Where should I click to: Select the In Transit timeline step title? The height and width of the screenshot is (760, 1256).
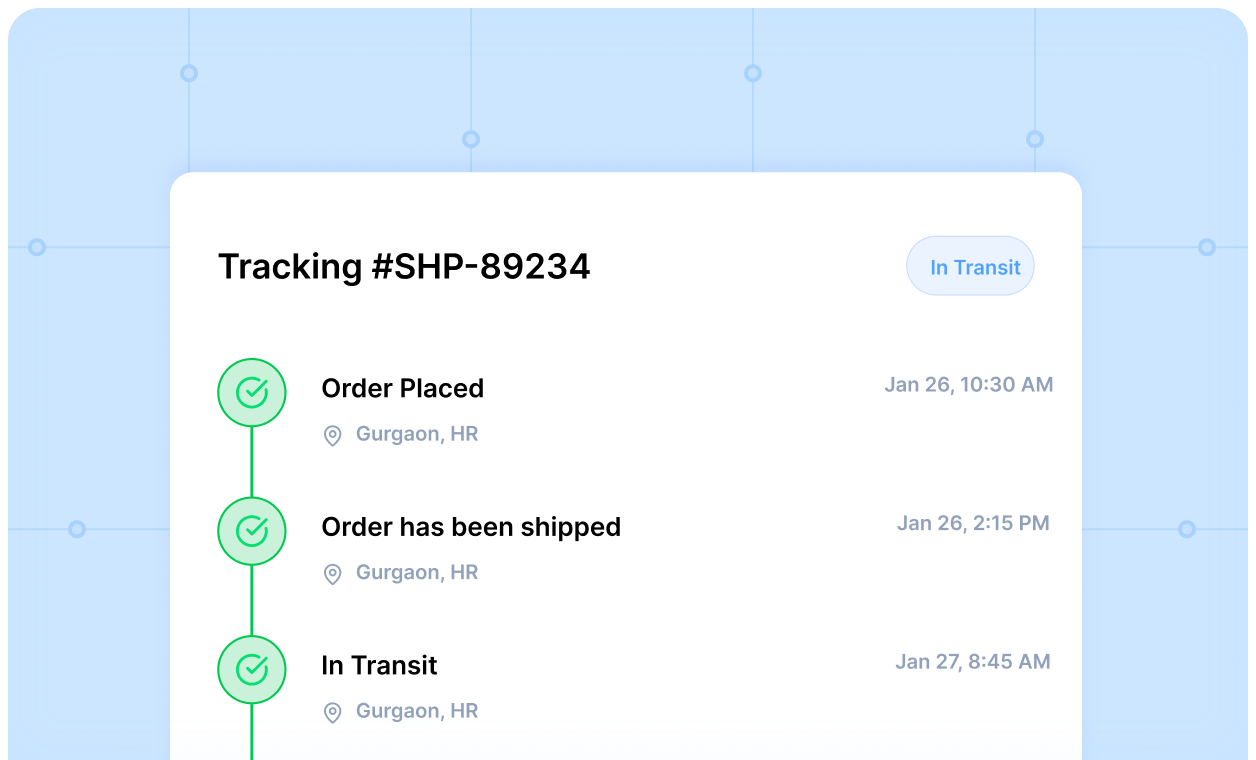click(379, 665)
